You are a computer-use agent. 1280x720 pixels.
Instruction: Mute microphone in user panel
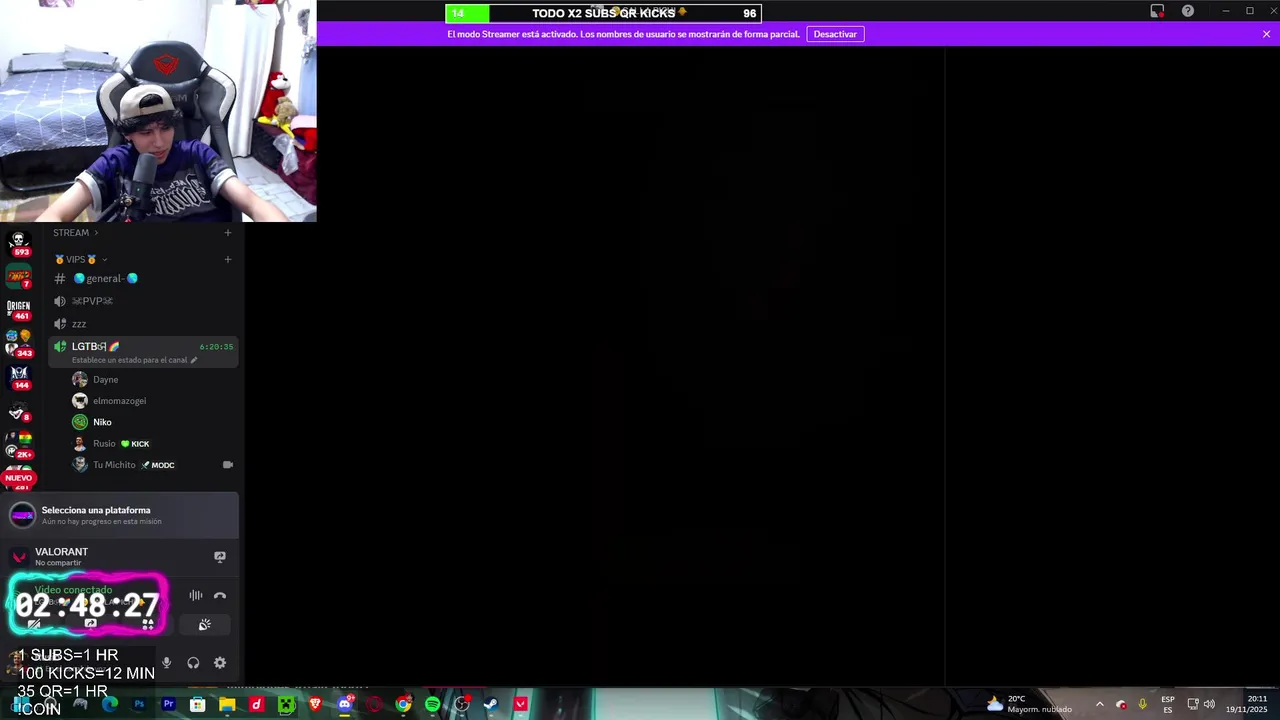click(x=166, y=663)
